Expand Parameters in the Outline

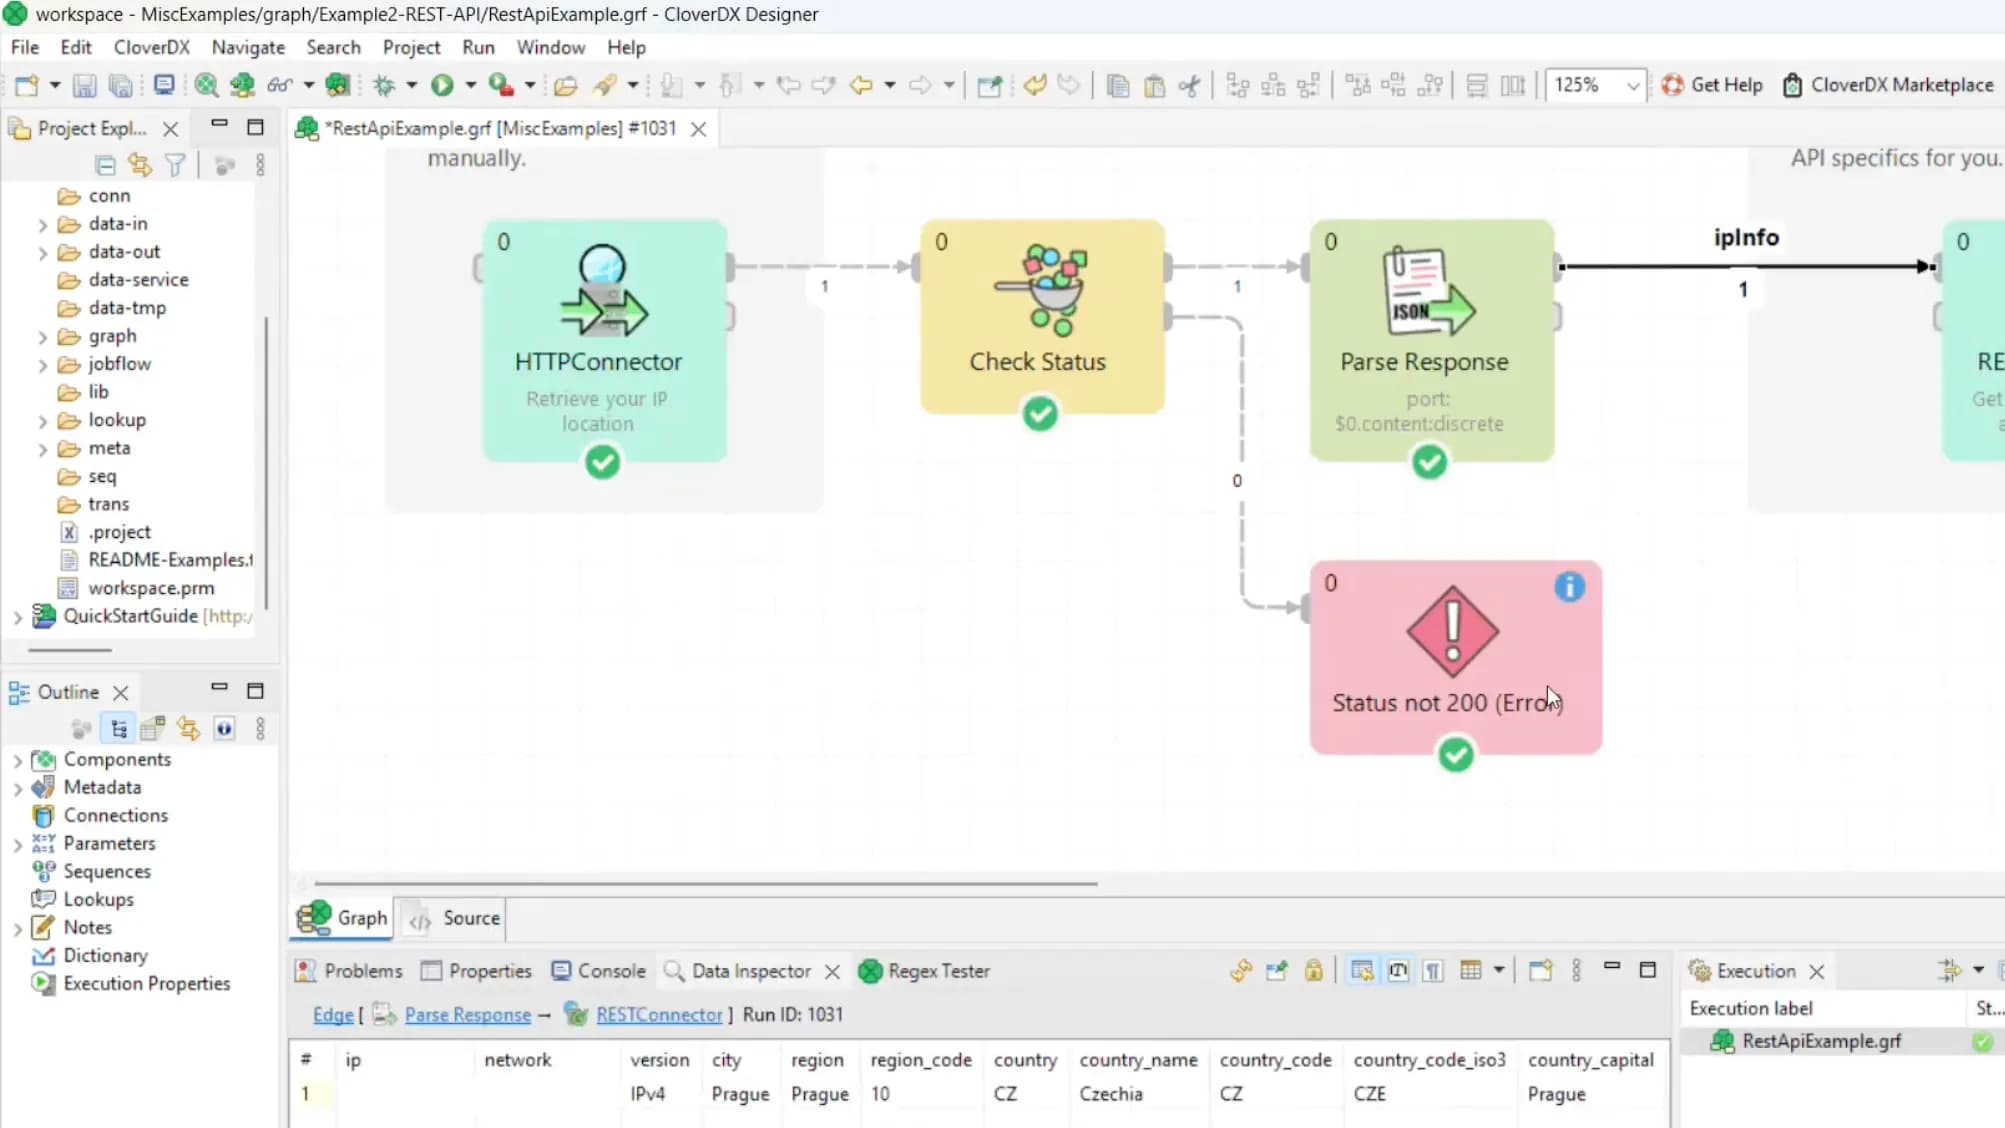tap(17, 844)
